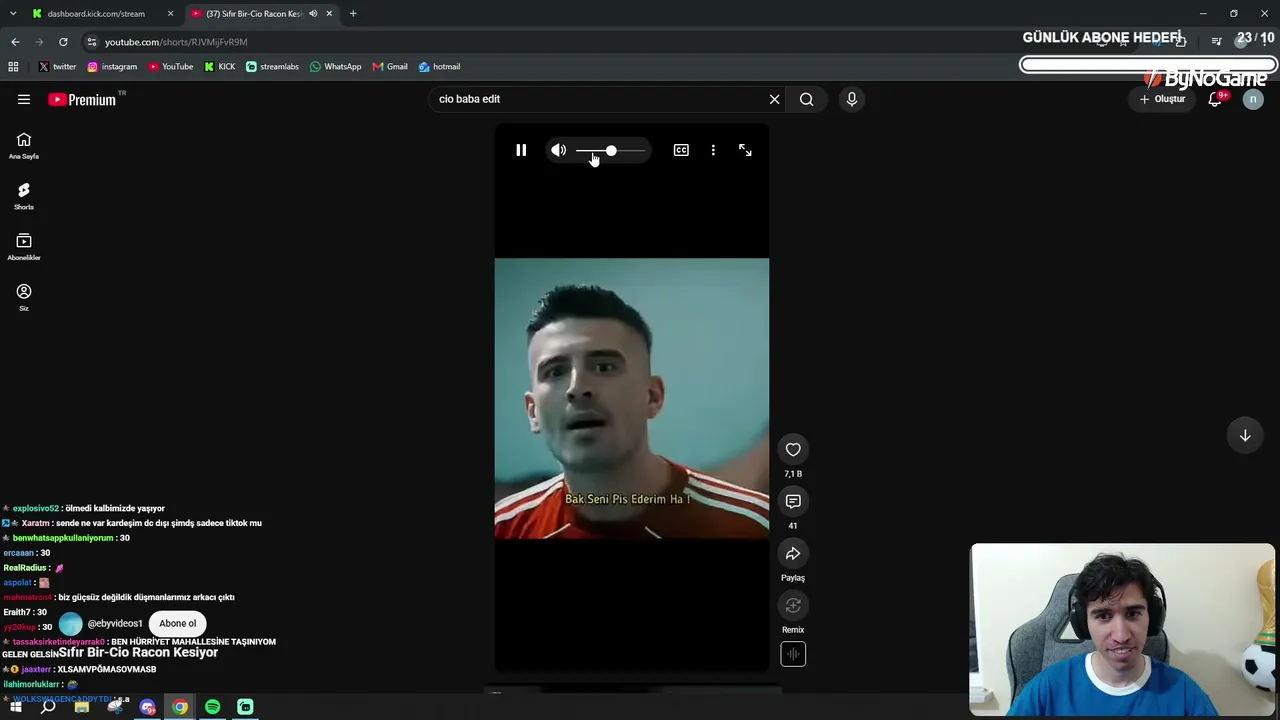Switch to the dashboard.kick.com/stream tab
This screenshot has height=720, width=1280.
point(95,14)
